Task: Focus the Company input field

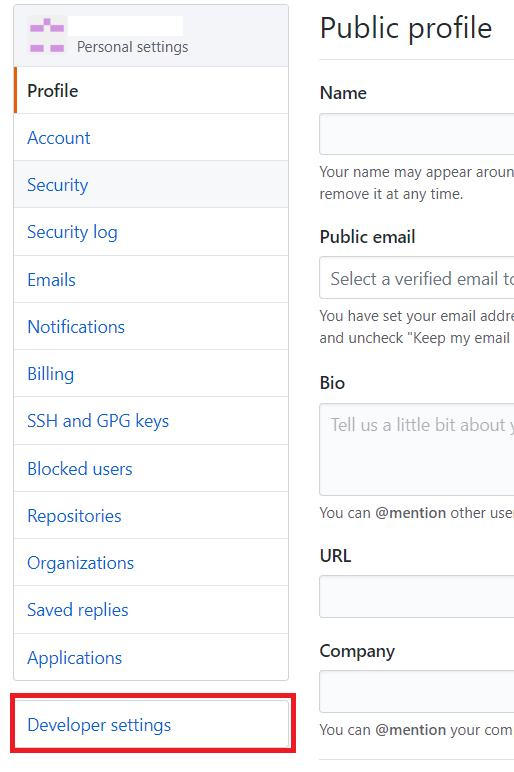Action: click(417, 691)
